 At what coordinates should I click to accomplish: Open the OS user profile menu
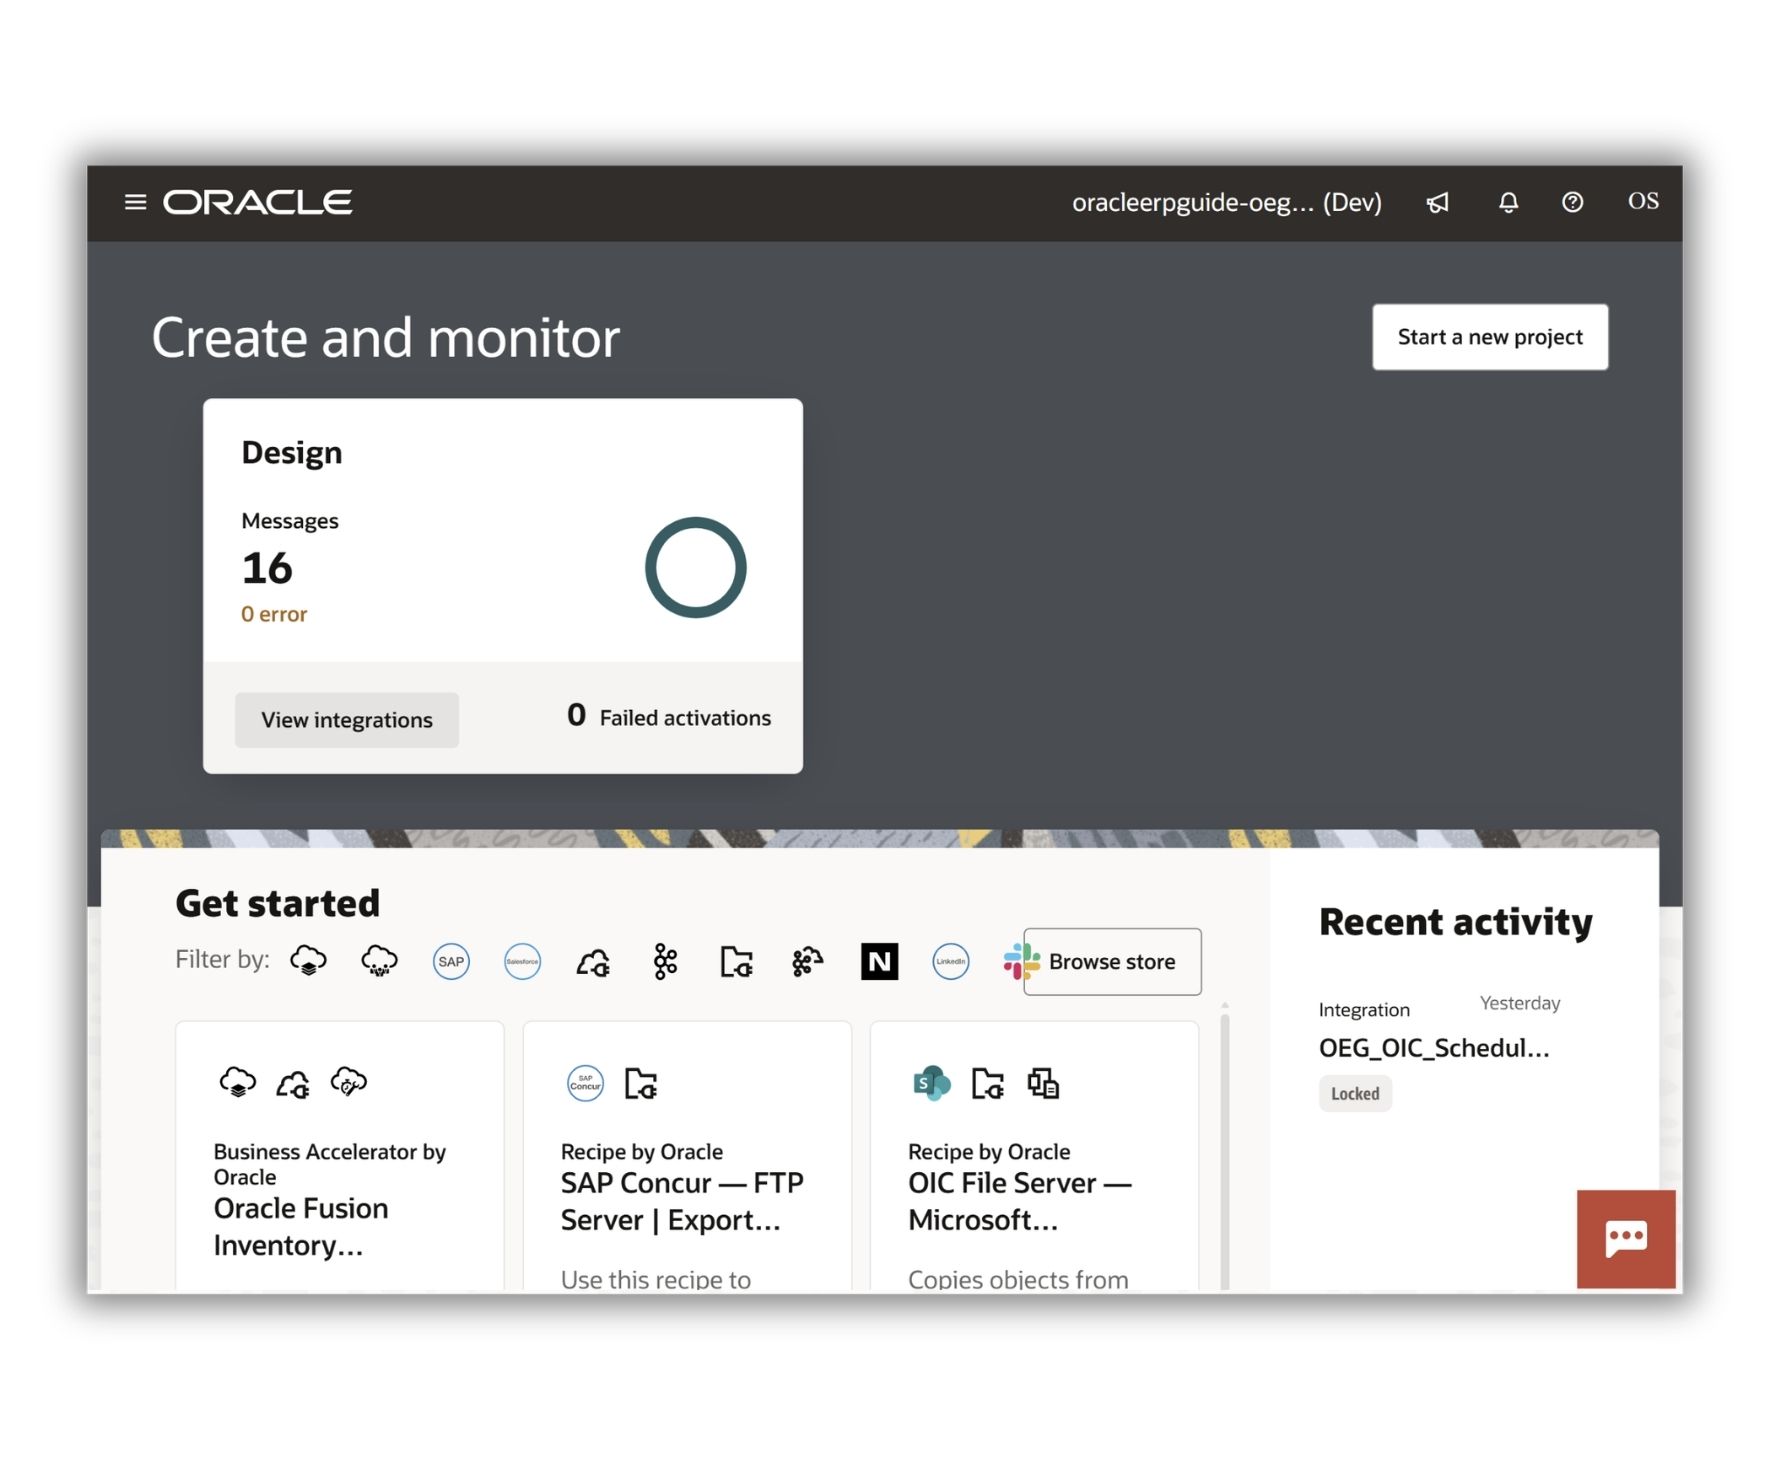click(x=1642, y=202)
